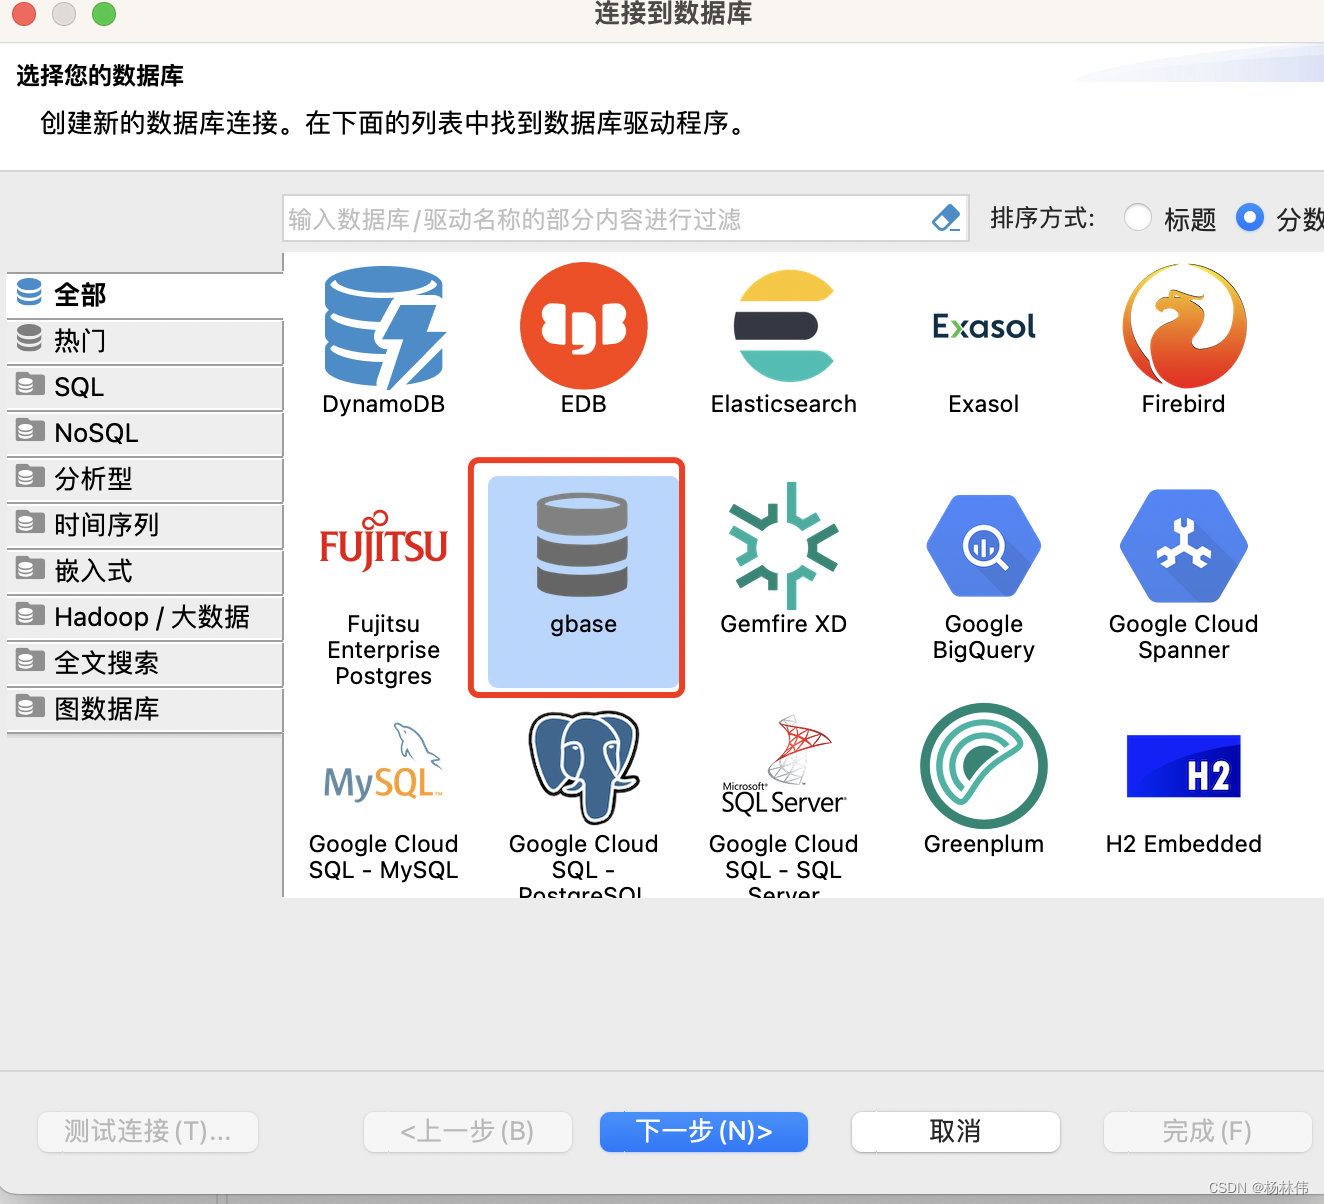This screenshot has height=1204, width=1324.
Task: Open the 全部 category
Action: coord(145,295)
